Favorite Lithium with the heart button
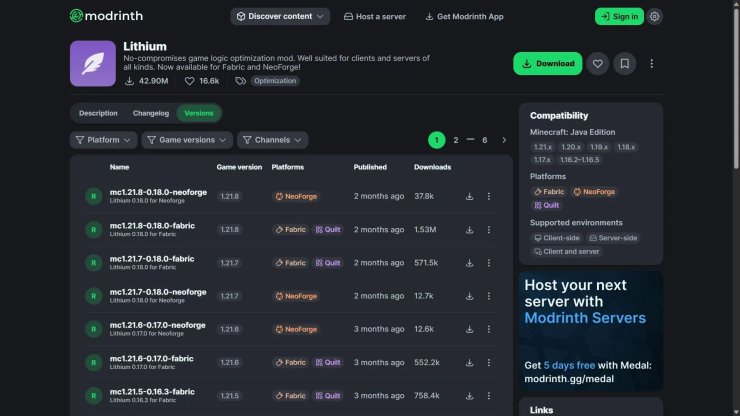Screen dimensions: 740x416 pos(597,63)
